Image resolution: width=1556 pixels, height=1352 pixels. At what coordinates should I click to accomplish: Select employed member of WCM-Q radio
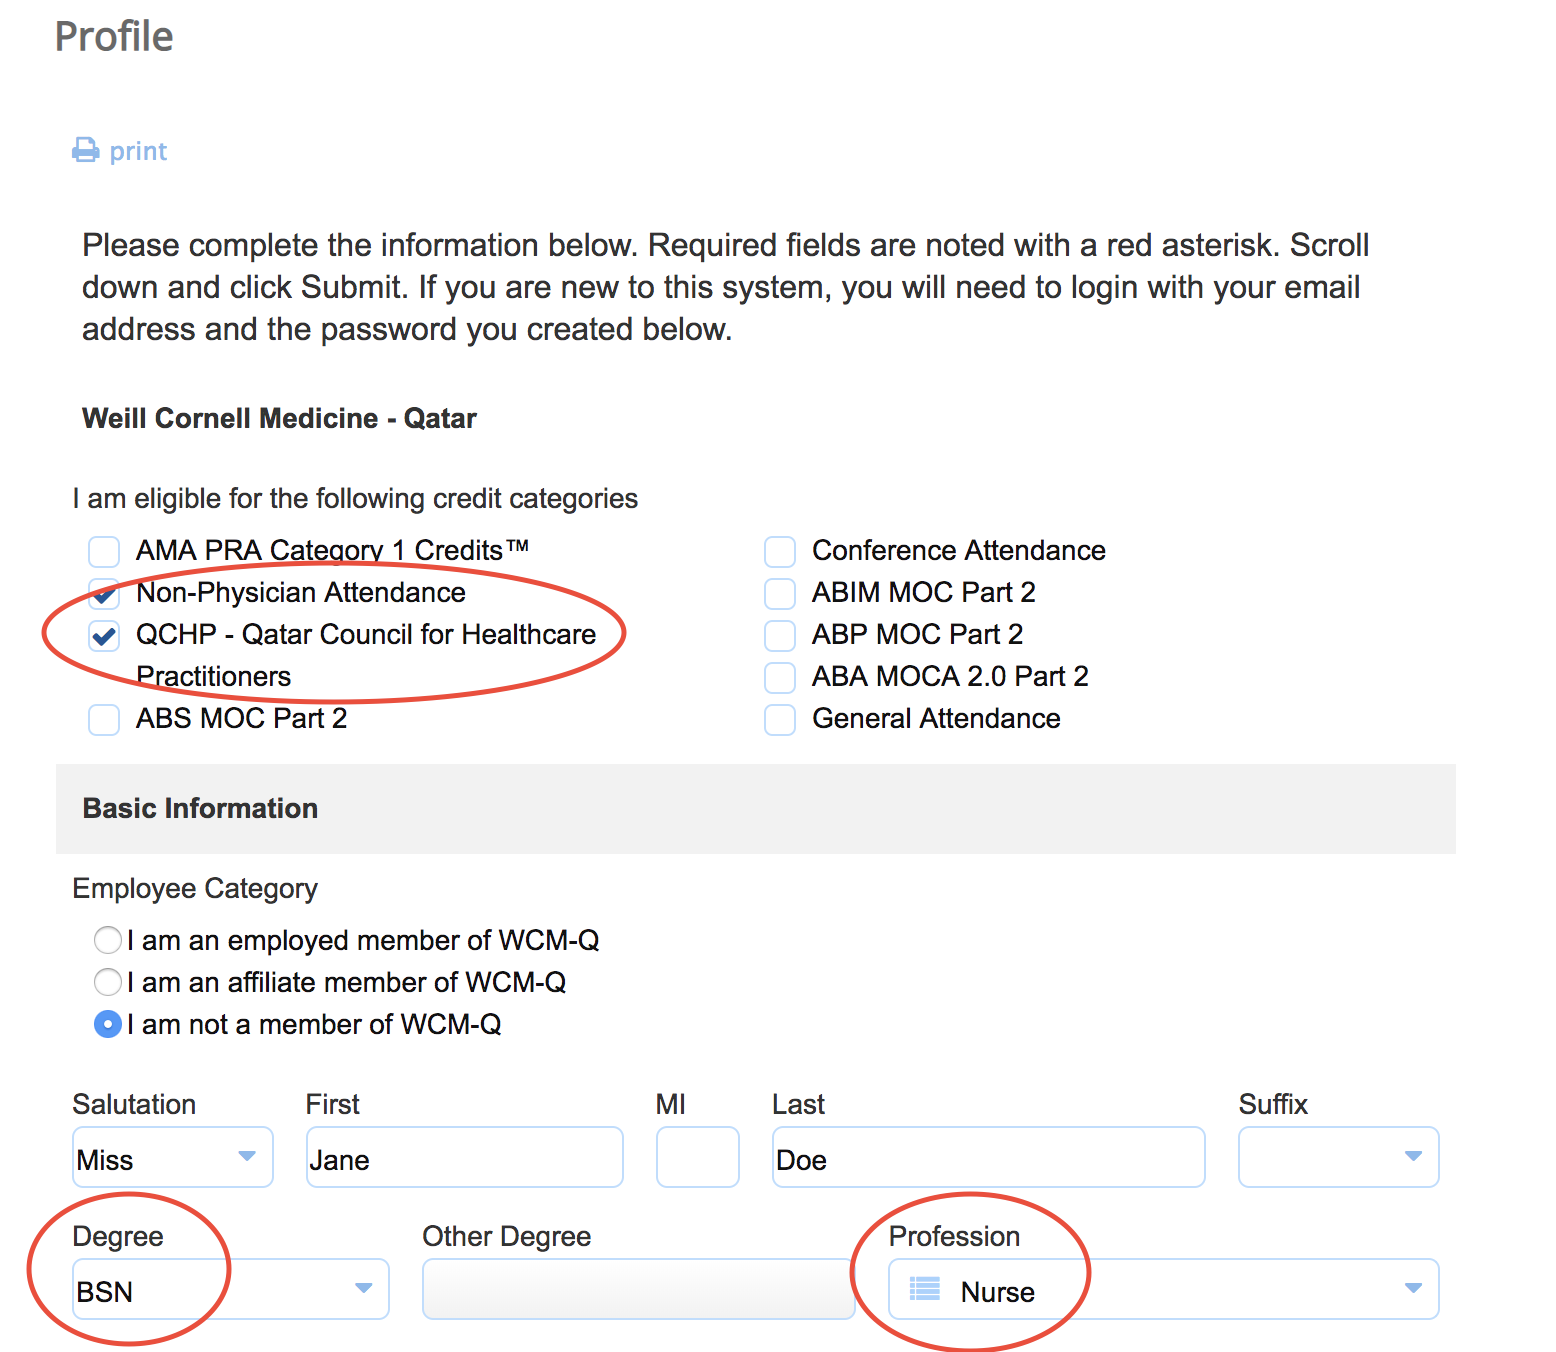108,940
